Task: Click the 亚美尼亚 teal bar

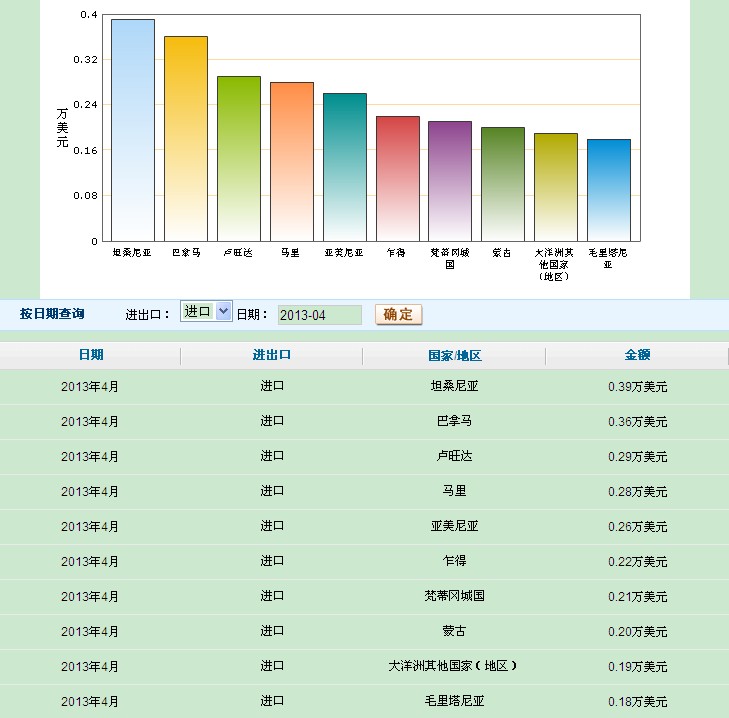Action: point(345,167)
